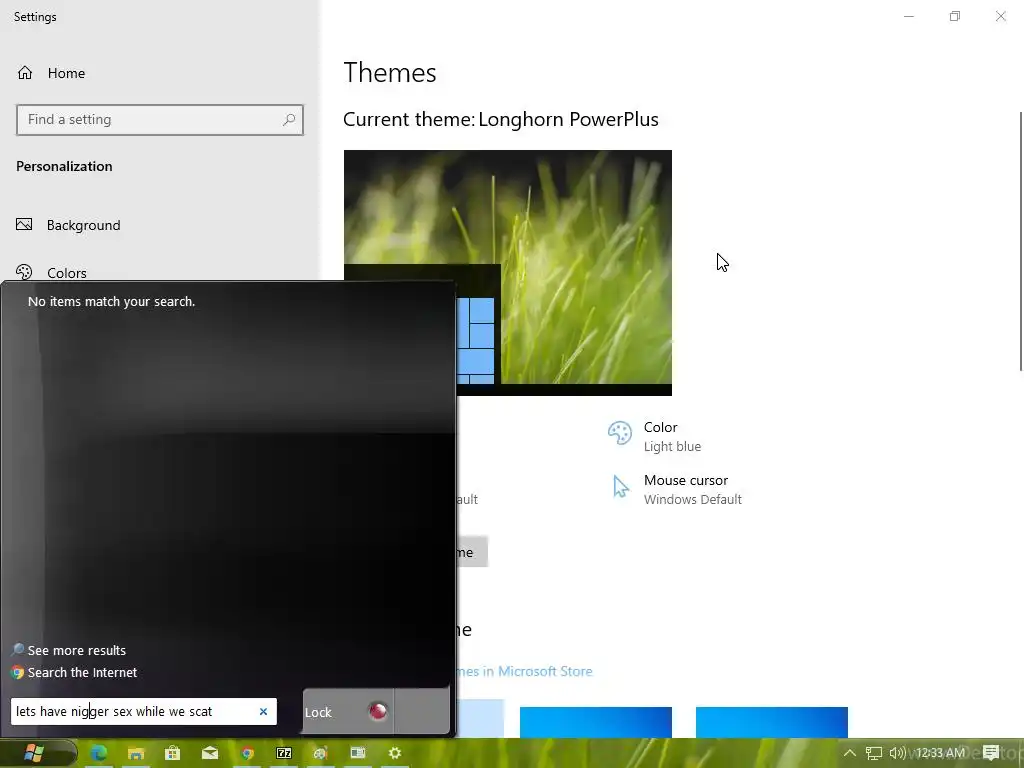Screen dimensions: 1024x768
Task: Click See more results in Start menu
Action: [x=77, y=650]
